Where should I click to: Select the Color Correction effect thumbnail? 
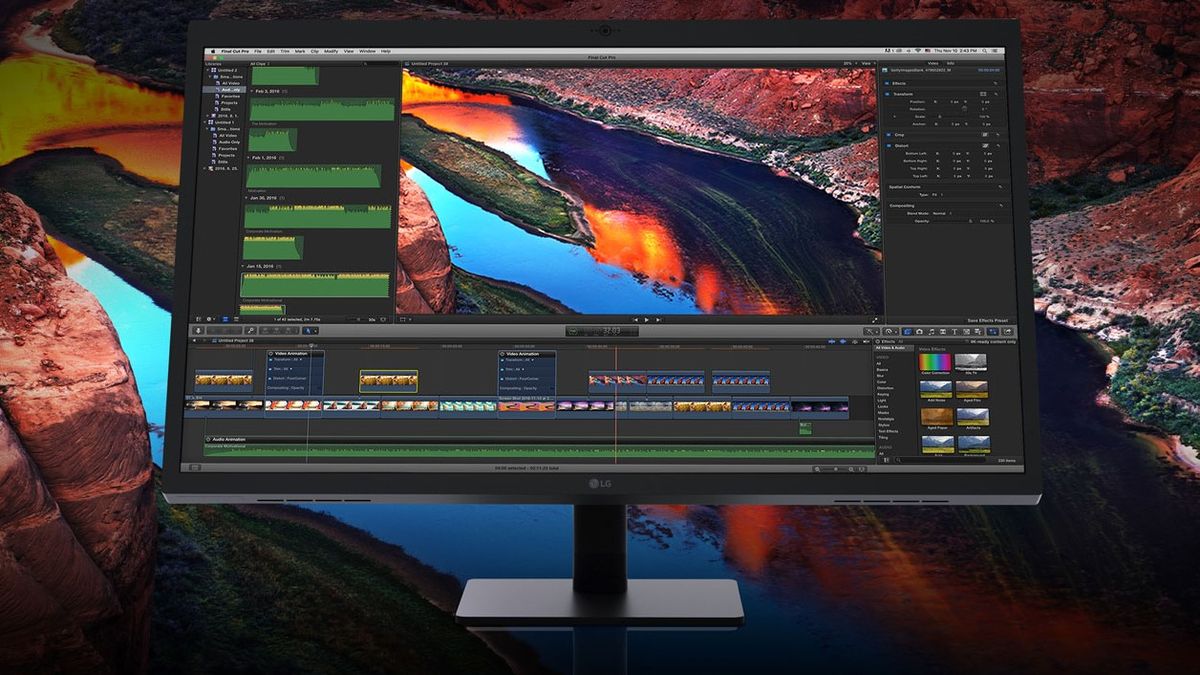(x=935, y=362)
